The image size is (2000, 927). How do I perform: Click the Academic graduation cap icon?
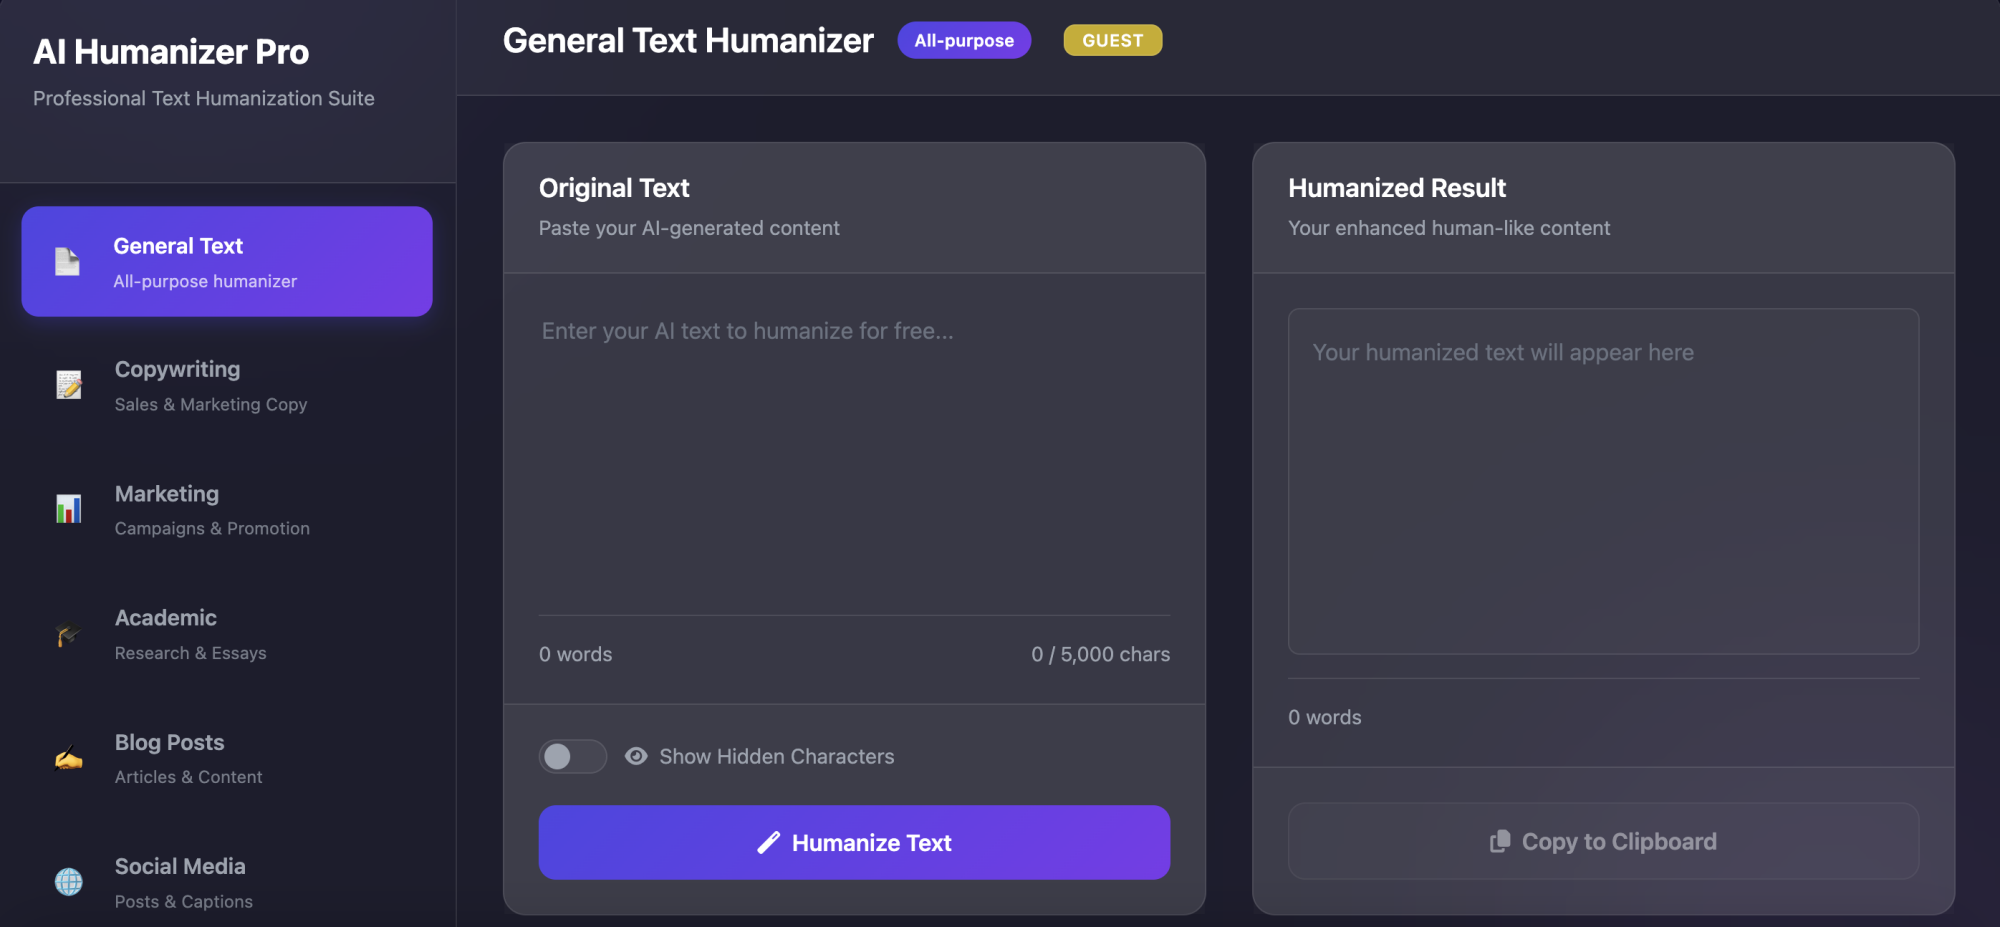[67, 632]
